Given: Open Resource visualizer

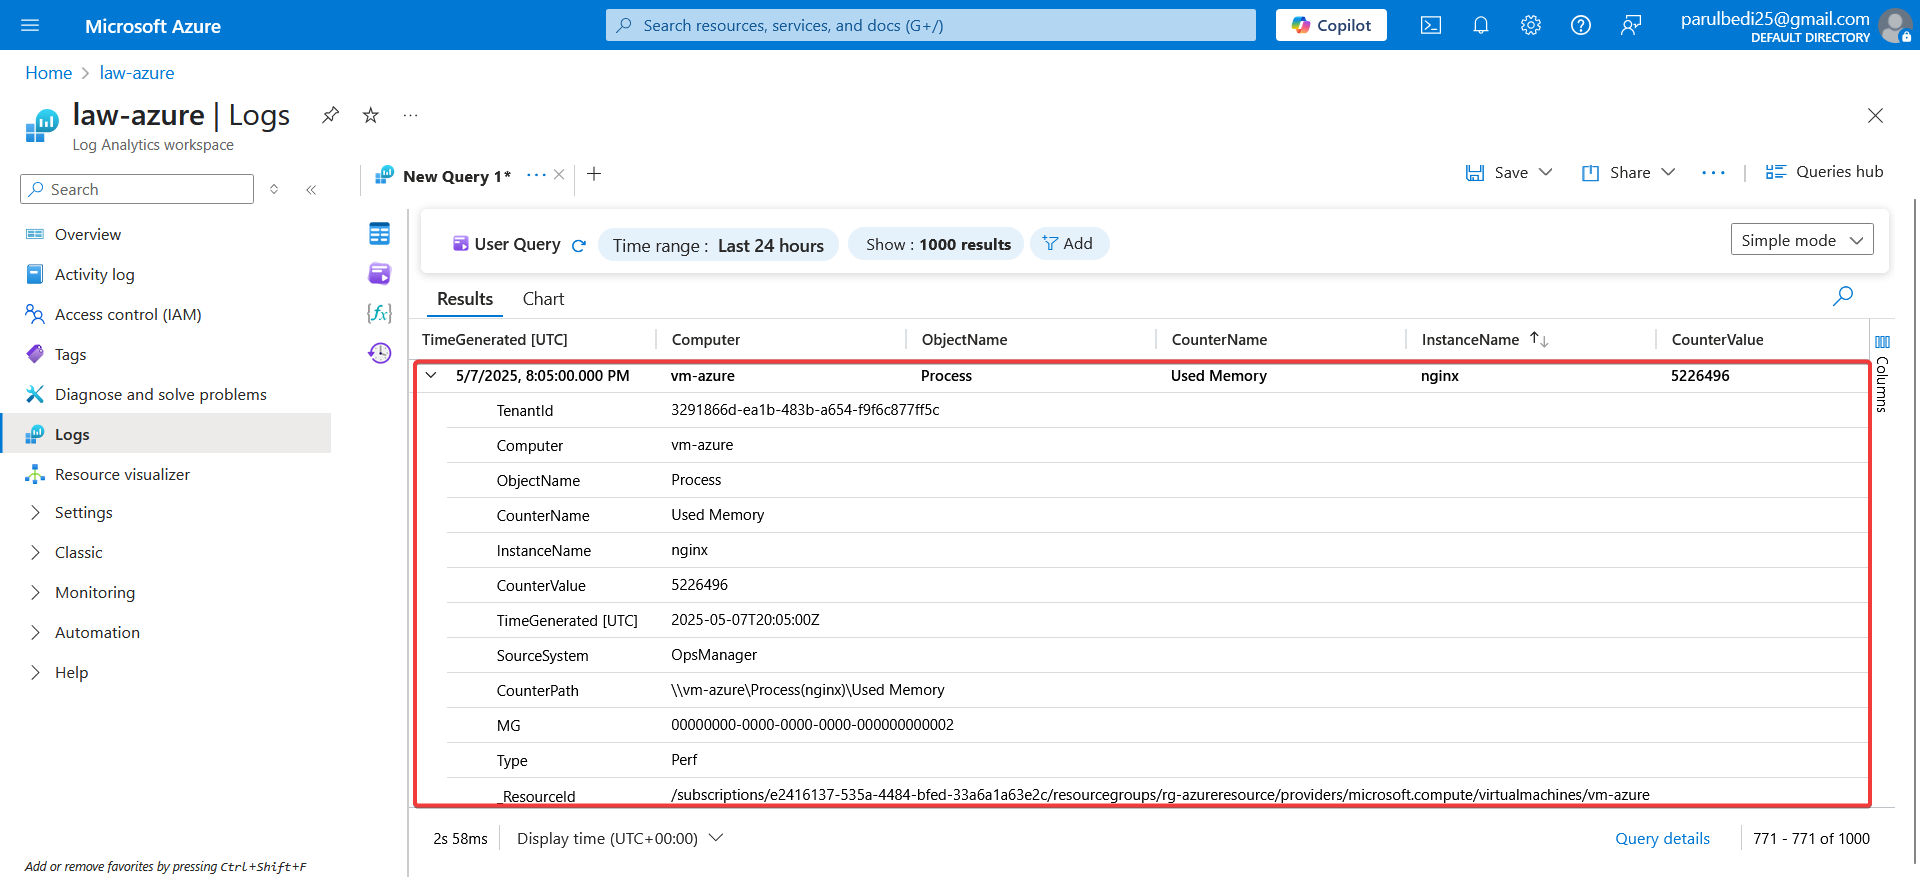Looking at the screenshot, I should (122, 474).
